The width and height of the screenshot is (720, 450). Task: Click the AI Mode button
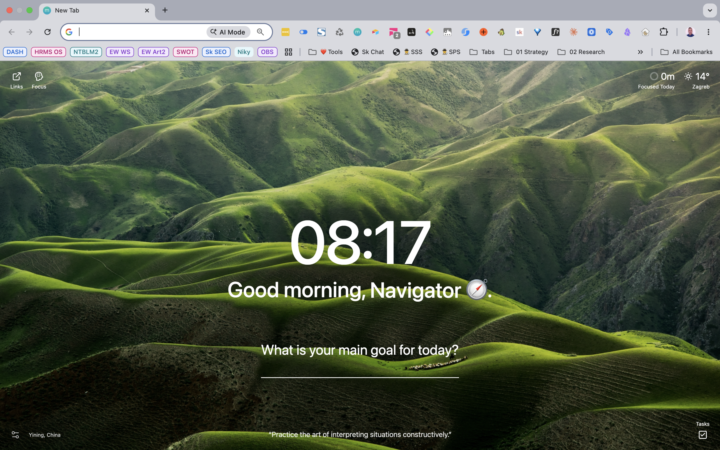(228, 32)
